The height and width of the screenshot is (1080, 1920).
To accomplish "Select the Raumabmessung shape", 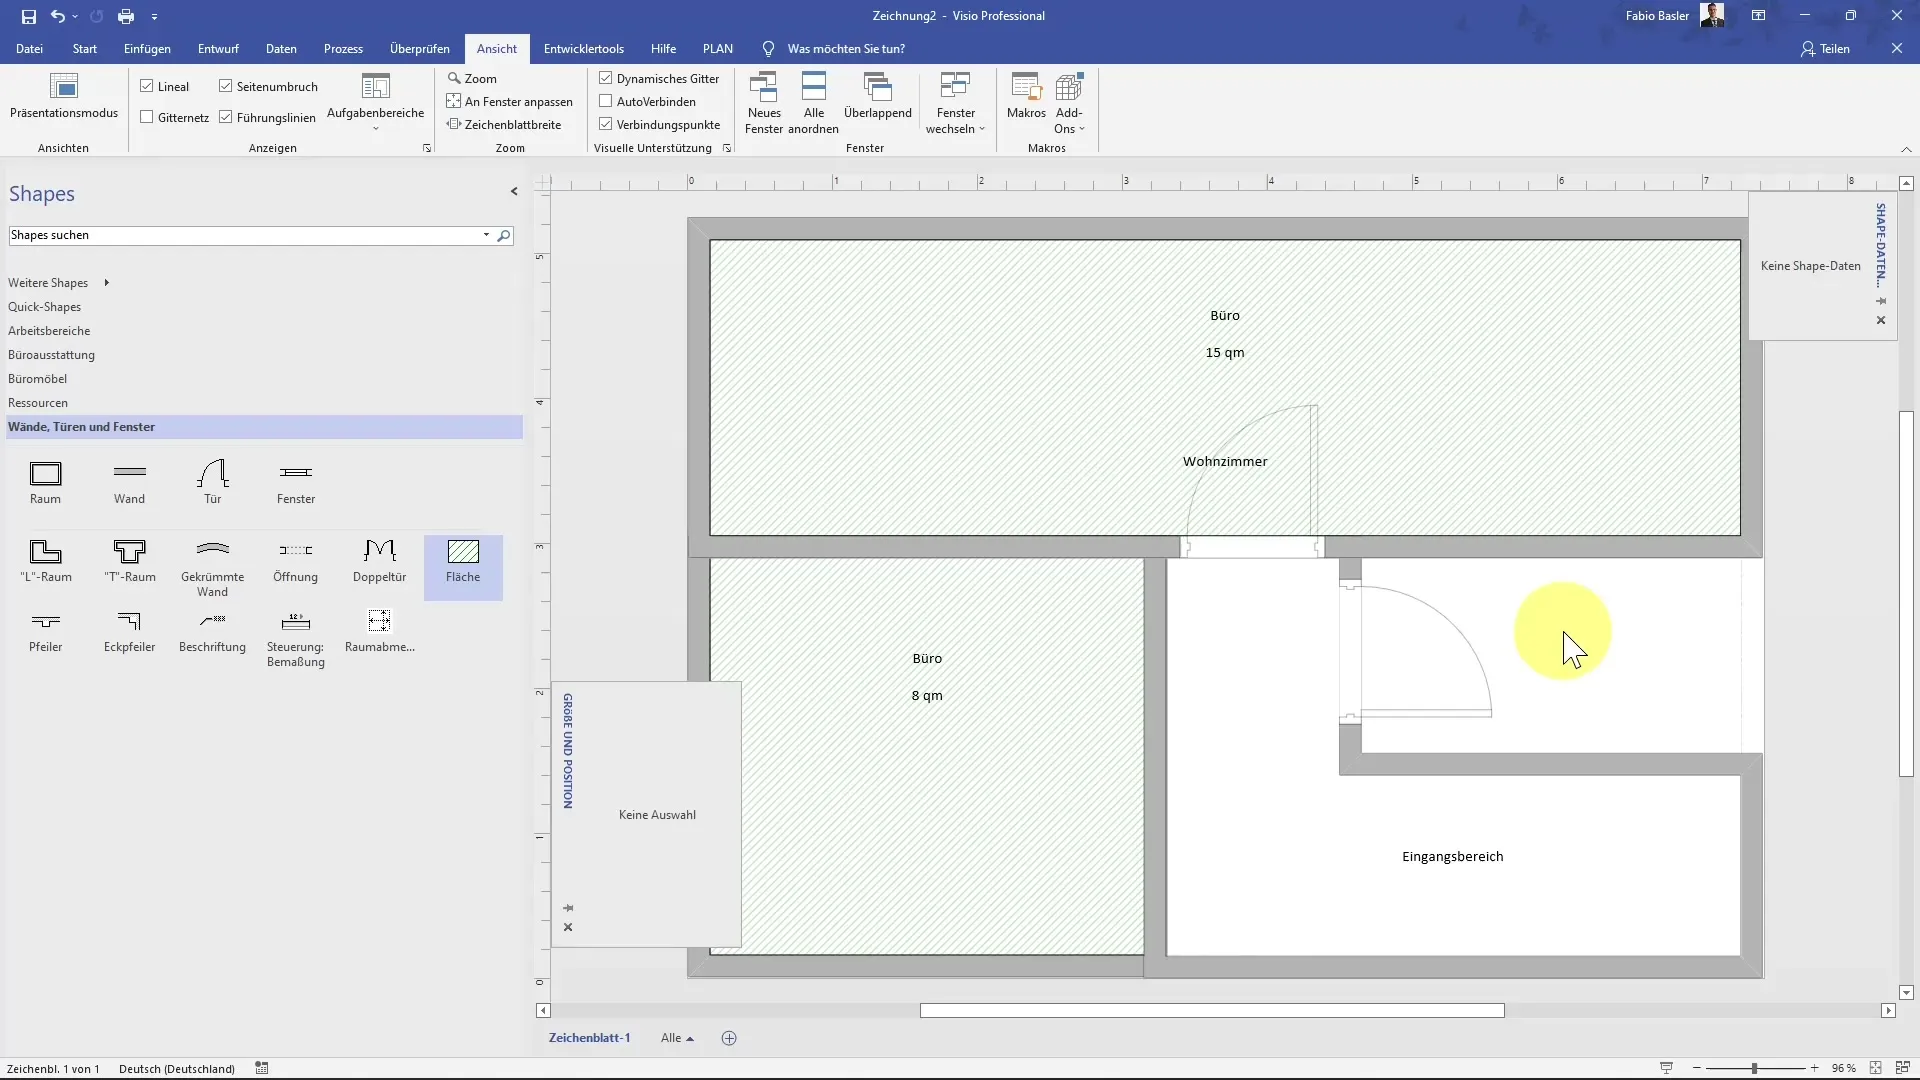I will pos(380,632).
